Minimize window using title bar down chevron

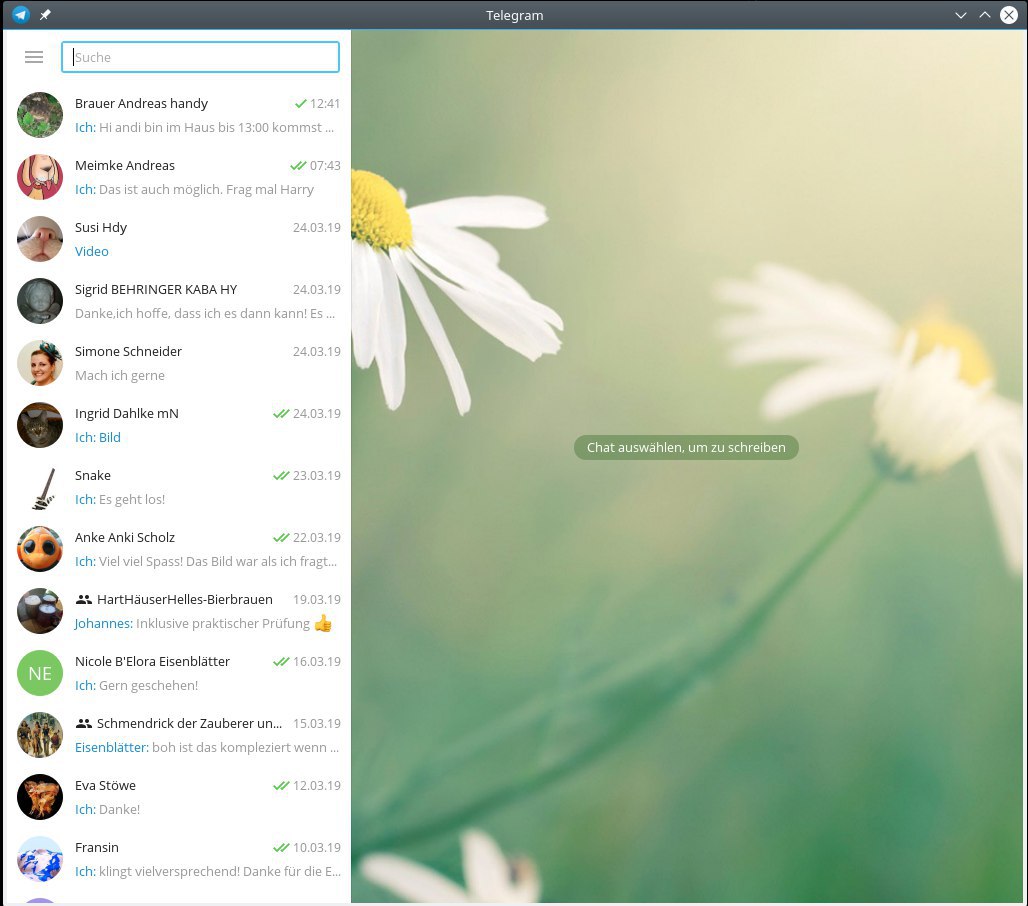961,15
